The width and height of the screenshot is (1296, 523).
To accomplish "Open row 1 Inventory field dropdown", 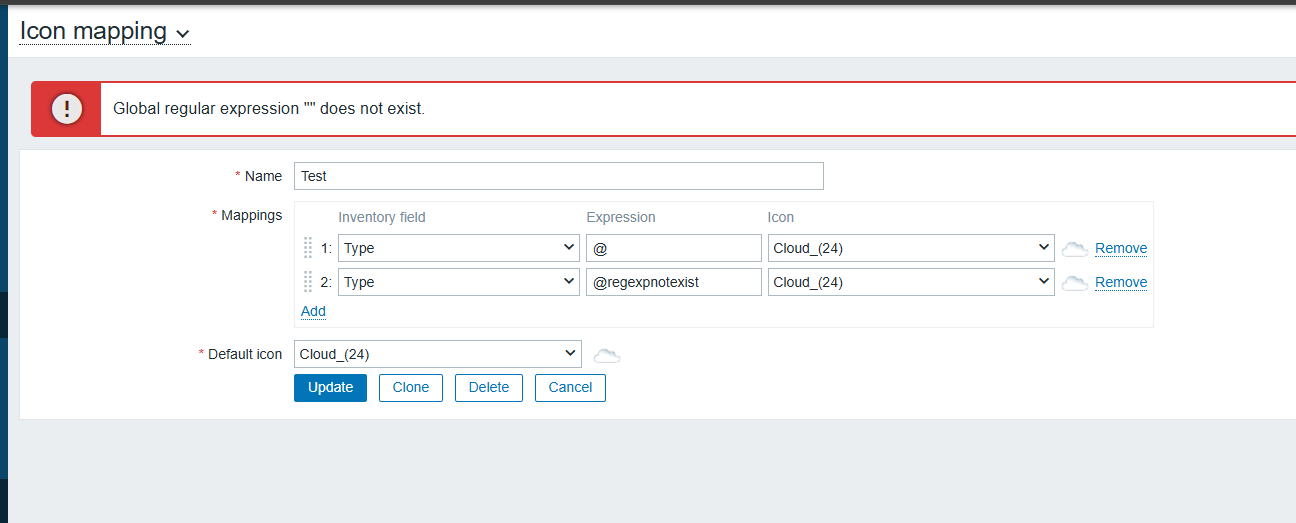I will (458, 248).
